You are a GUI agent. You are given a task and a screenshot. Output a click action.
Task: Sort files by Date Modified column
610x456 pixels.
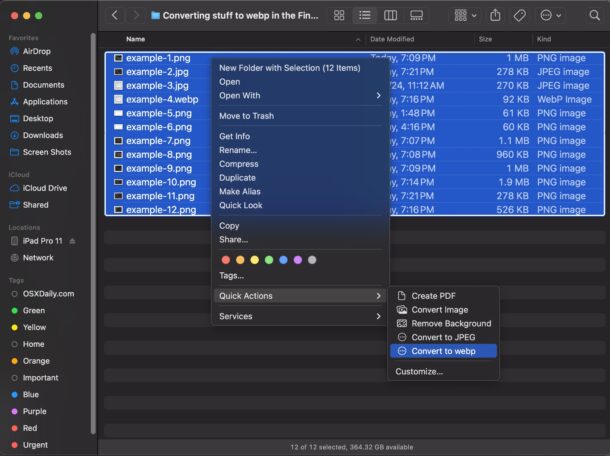pos(392,39)
